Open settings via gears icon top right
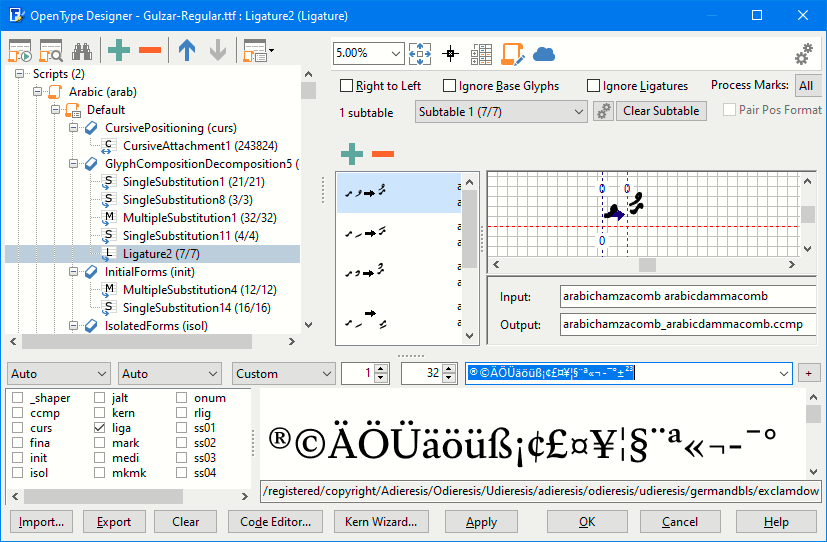Image resolution: width=827 pixels, height=542 pixels. (804, 54)
